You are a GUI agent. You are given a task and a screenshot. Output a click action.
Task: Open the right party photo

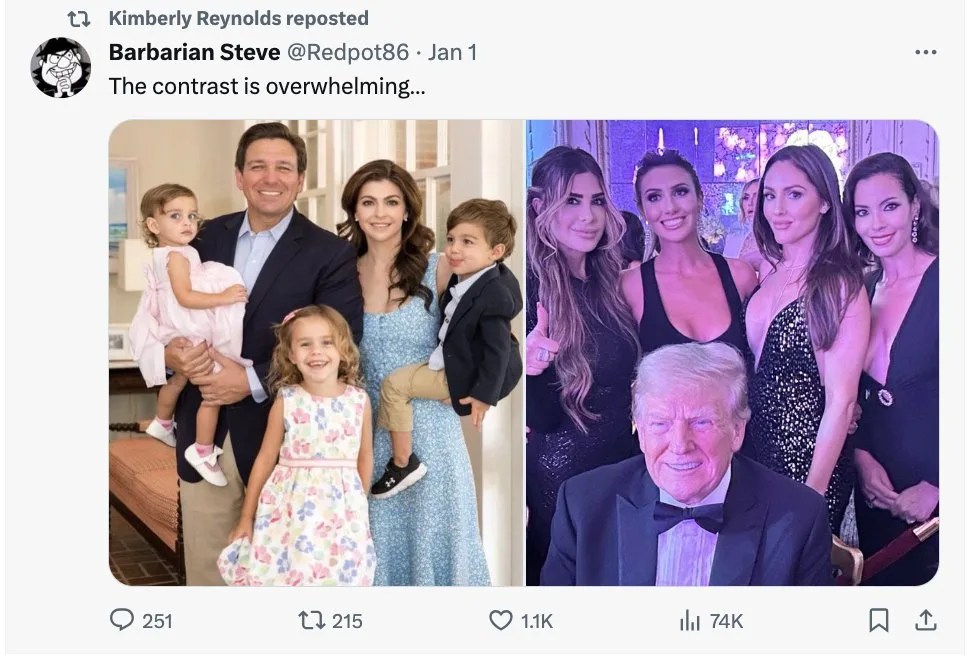732,352
